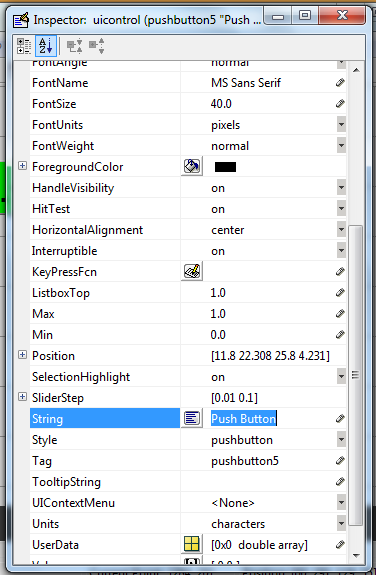This screenshot has width=376, height=575.
Task: Click collapse all categories toolbar icon
Action: tap(97, 46)
